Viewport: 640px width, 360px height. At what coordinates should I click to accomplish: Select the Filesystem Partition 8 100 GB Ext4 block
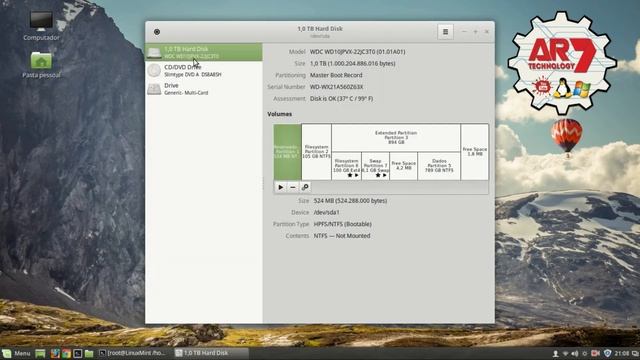coord(347,166)
